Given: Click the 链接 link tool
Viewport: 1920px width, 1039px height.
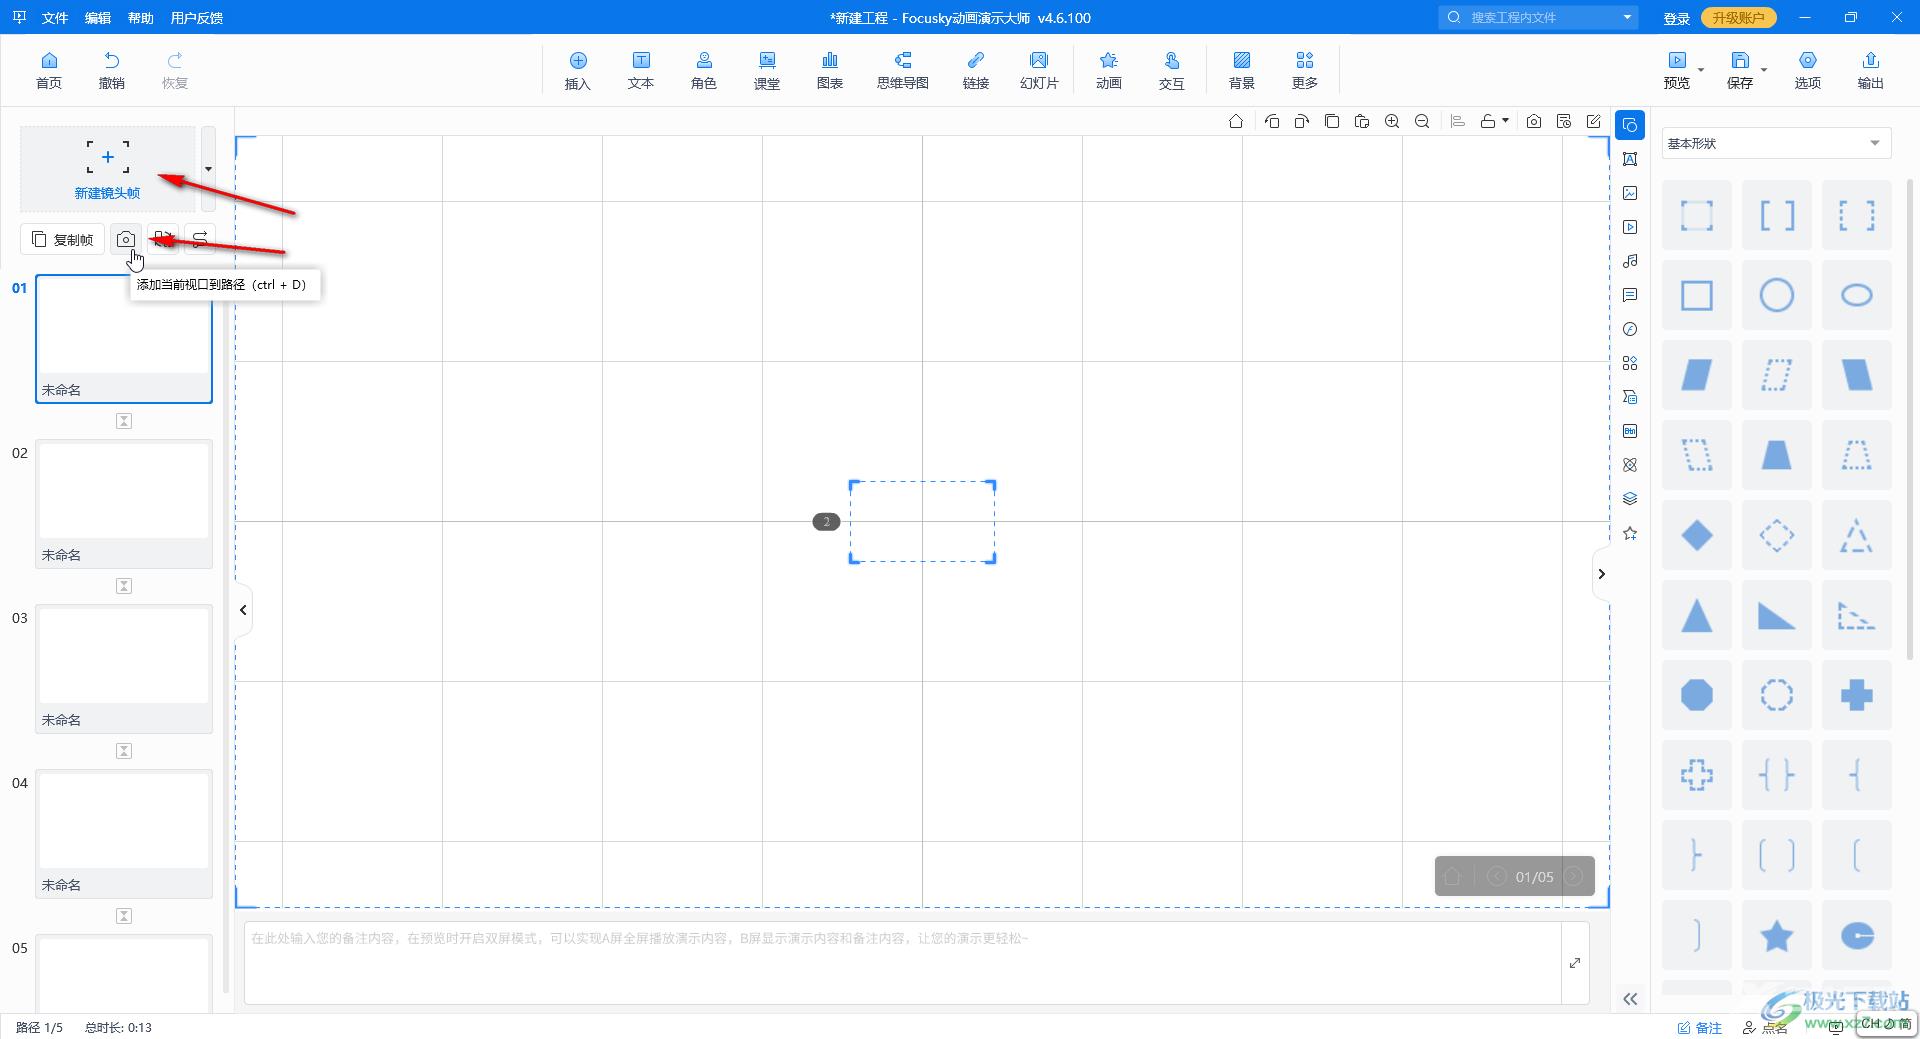Looking at the screenshot, I should (x=976, y=70).
